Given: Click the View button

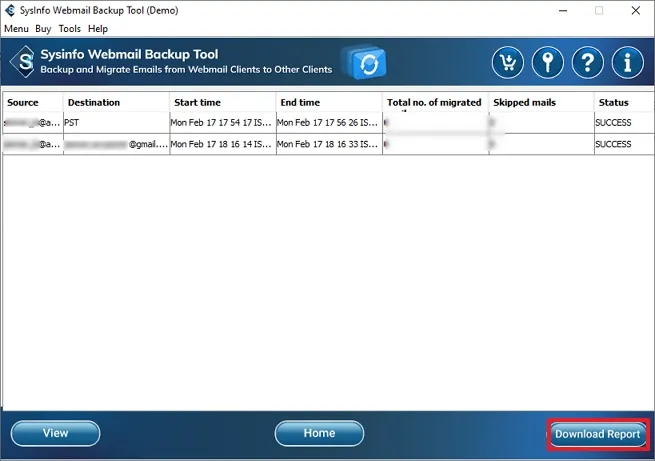Looking at the screenshot, I should click(56, 433).
